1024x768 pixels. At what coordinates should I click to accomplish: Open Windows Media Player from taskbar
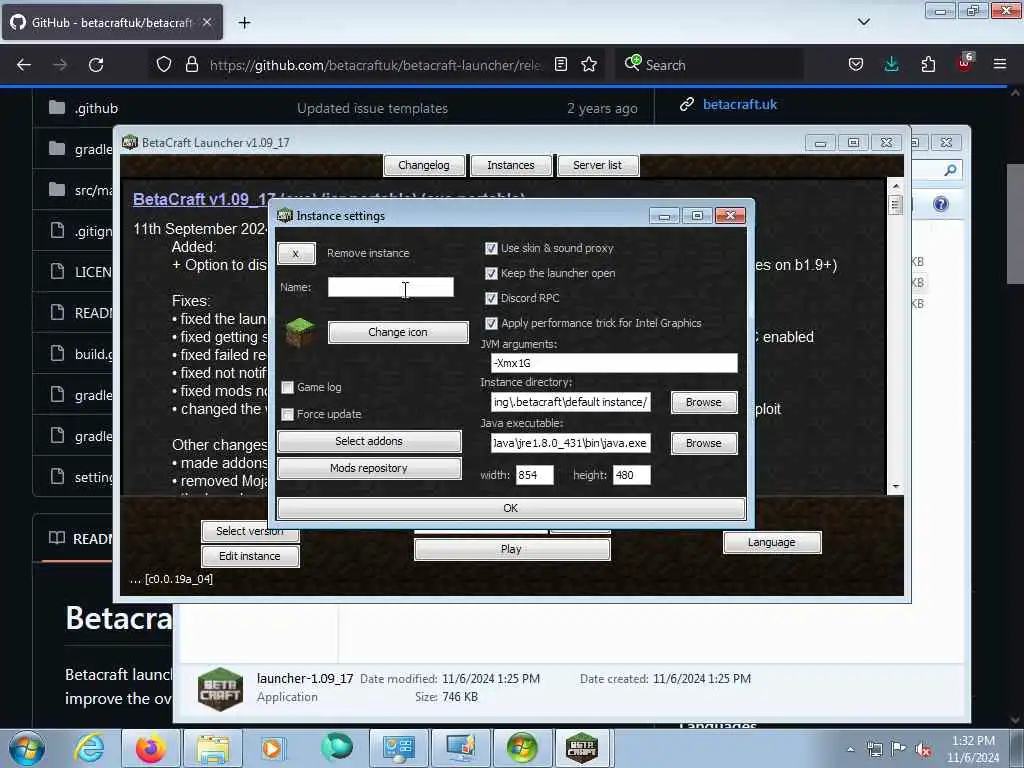[272, 748]
